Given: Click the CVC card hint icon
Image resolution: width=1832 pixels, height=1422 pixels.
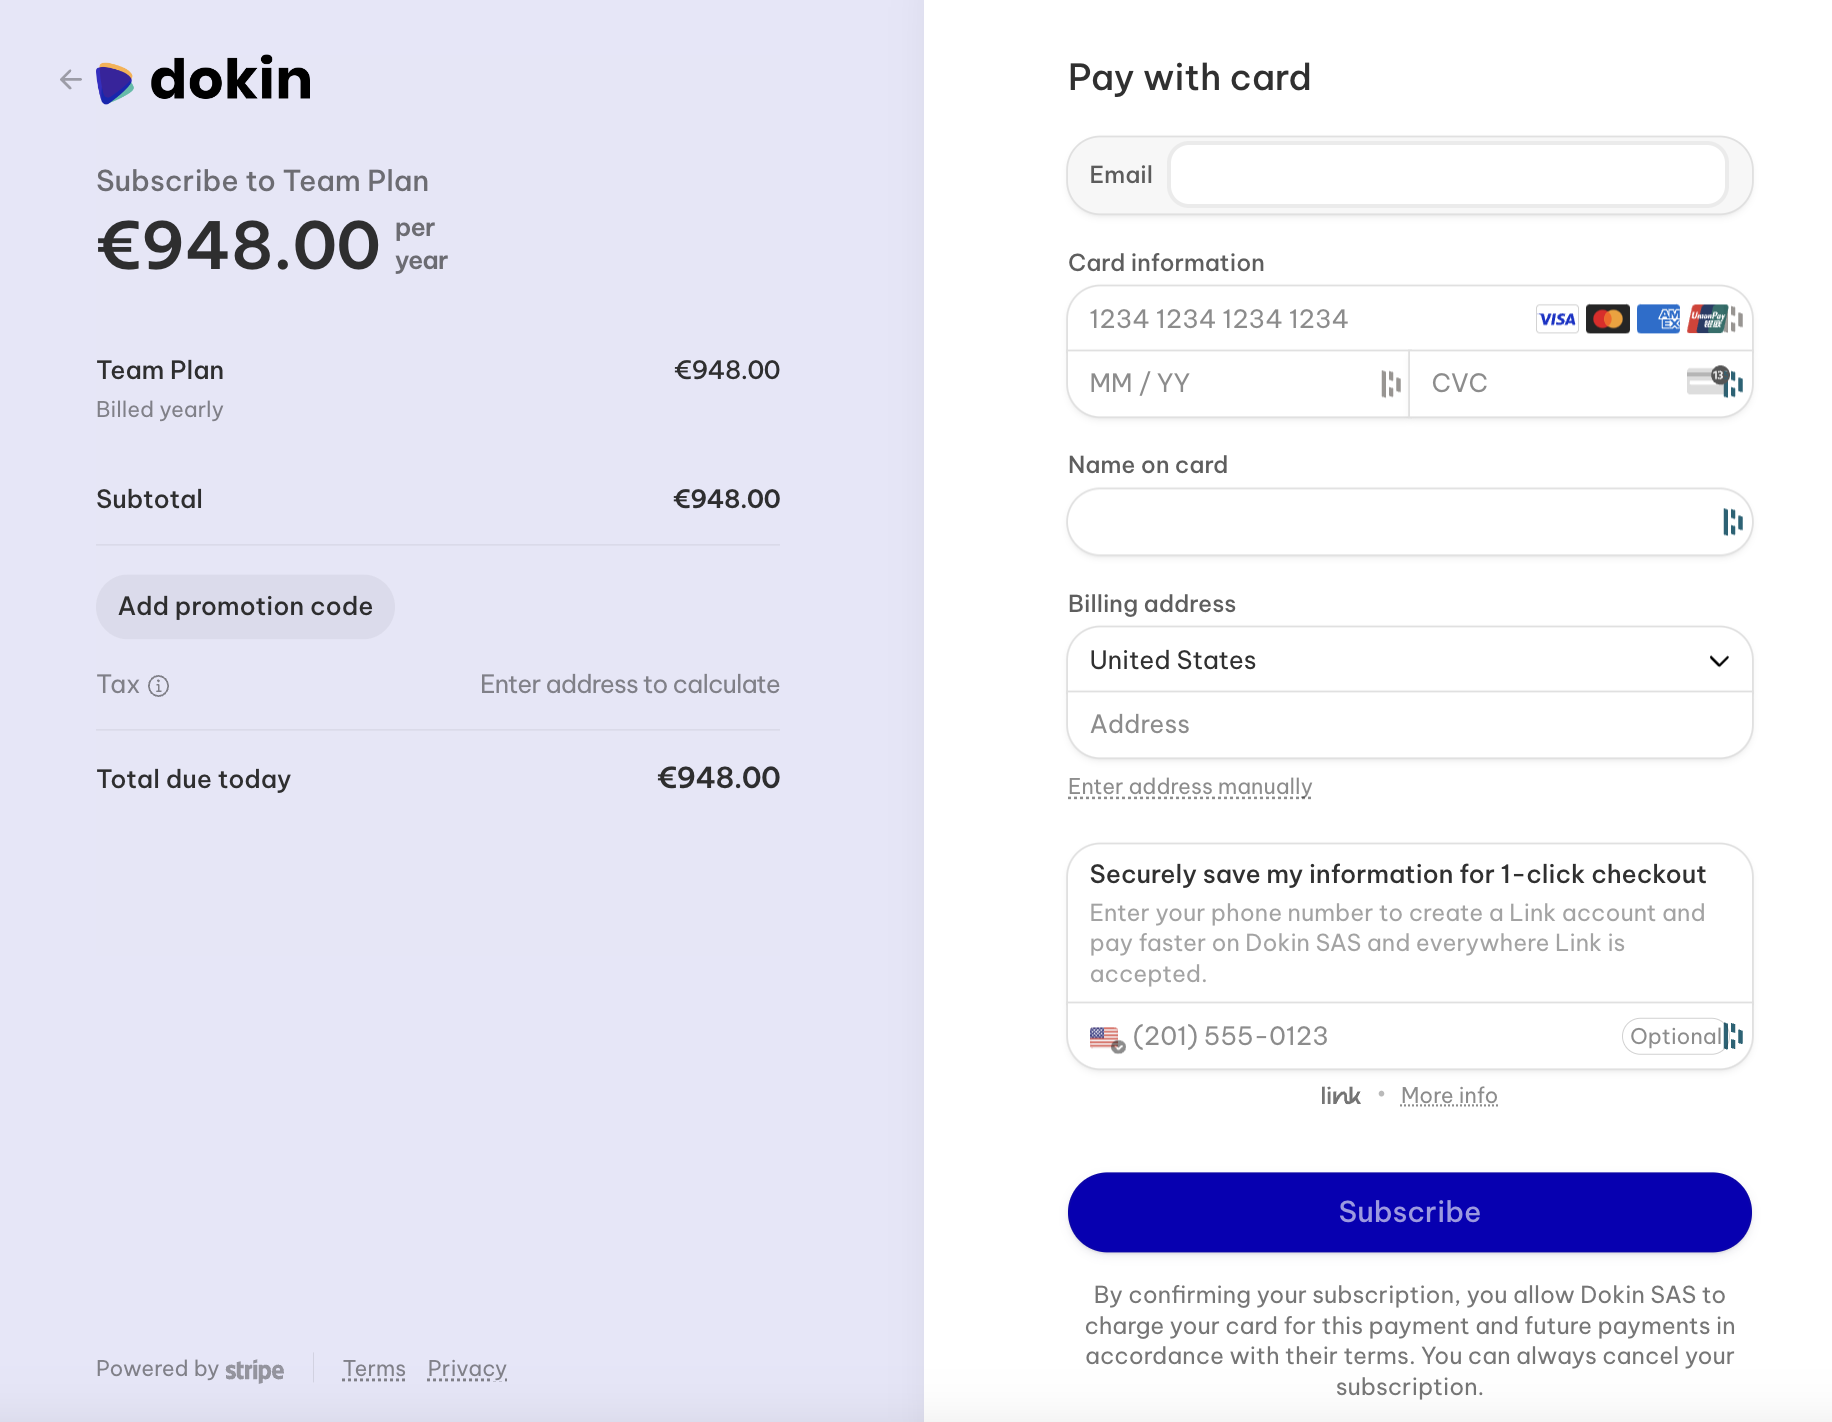Looking at the screenshot, I should tap(1706, 381).
